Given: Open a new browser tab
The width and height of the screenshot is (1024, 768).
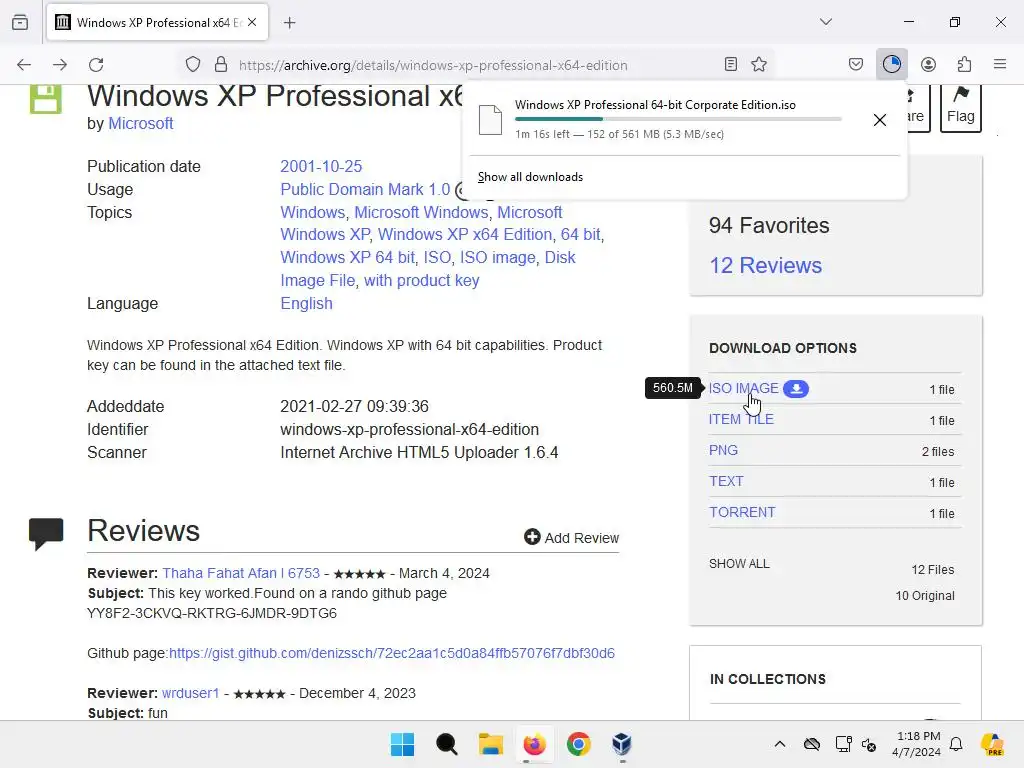Looking at the screenshot, I should point(290,23).
